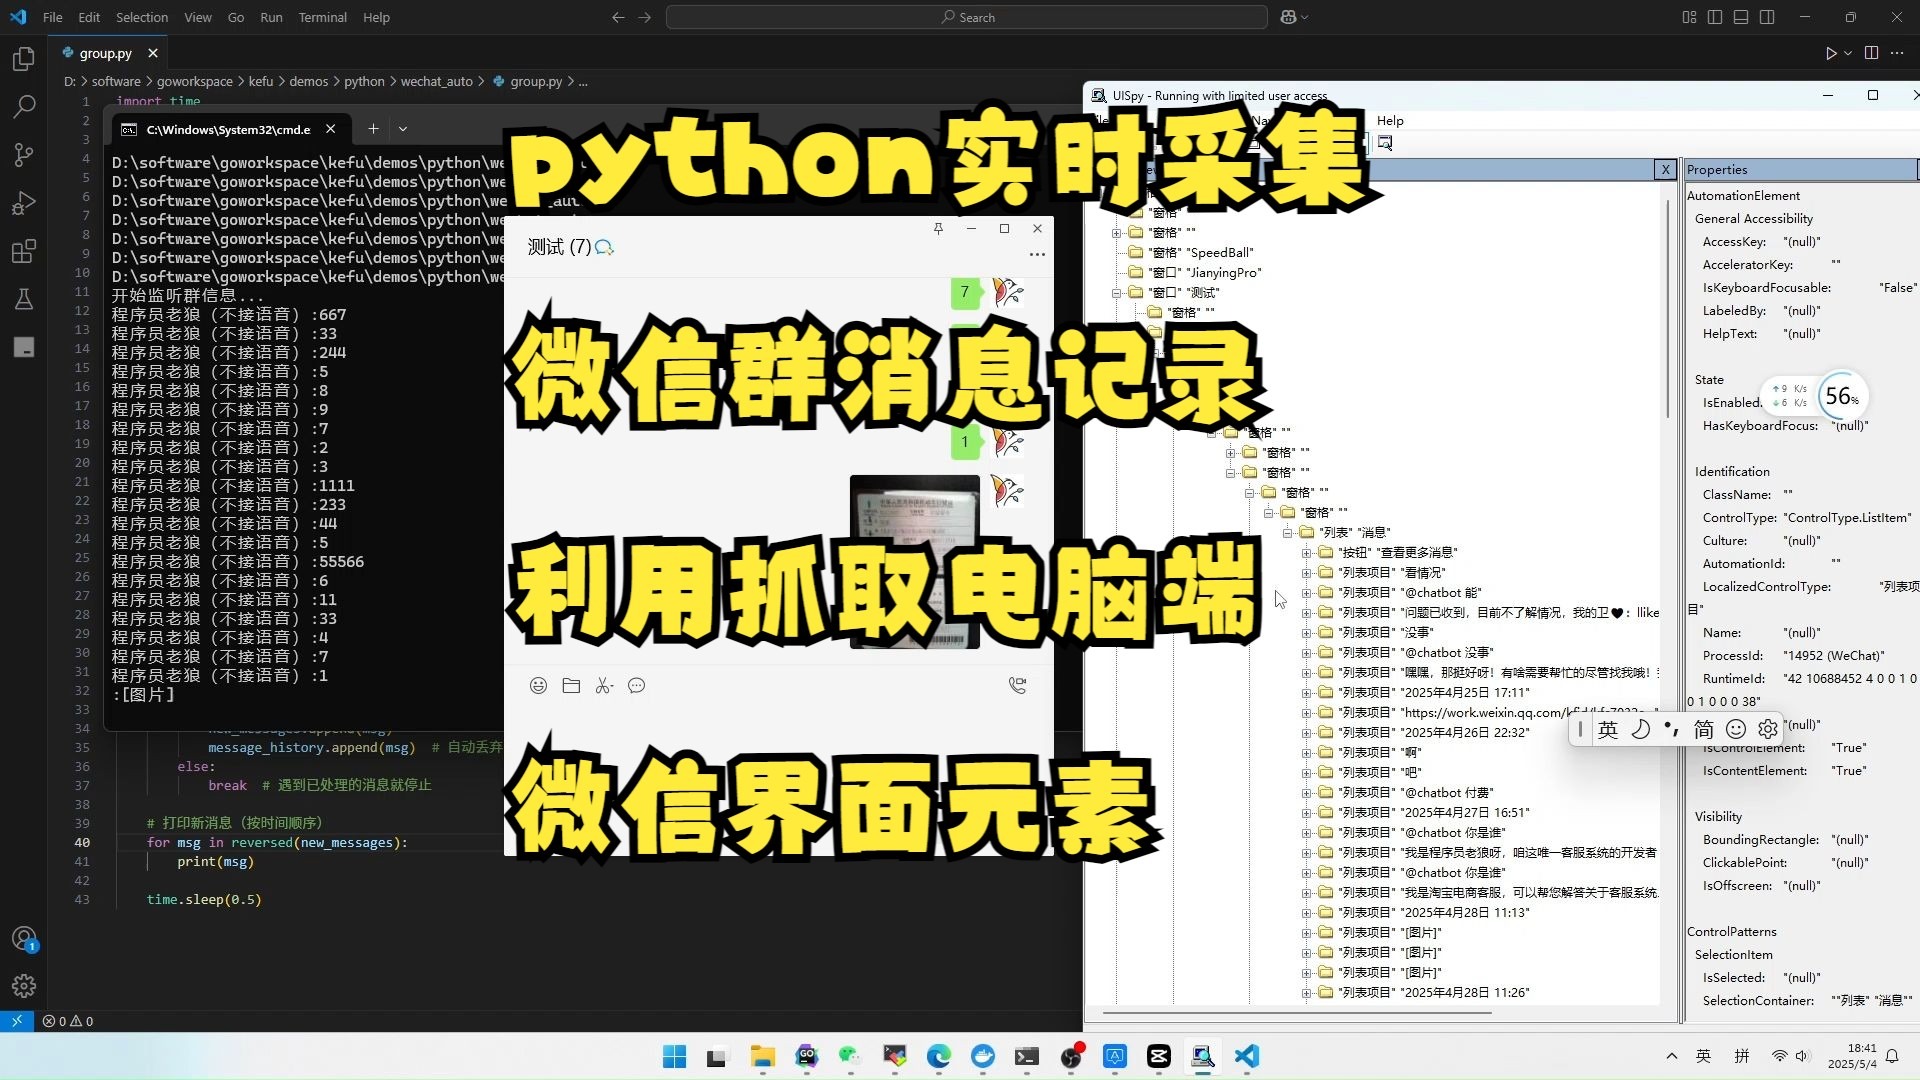Expand the "列表项目" "2025年4月25日 17:11" node

pyautogui.click(x=1306, y=693)
